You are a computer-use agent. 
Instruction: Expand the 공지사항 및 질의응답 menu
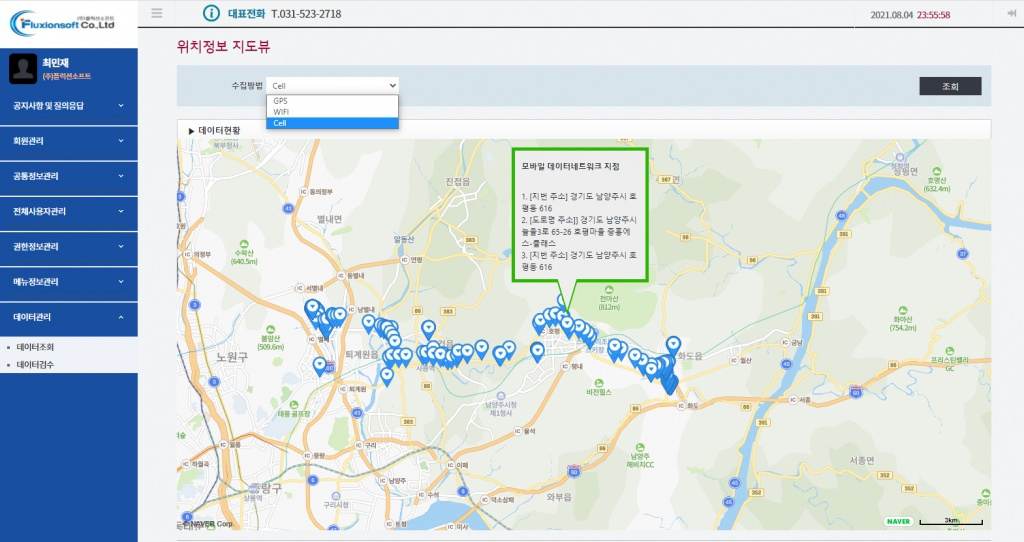(x=68, y=104)
